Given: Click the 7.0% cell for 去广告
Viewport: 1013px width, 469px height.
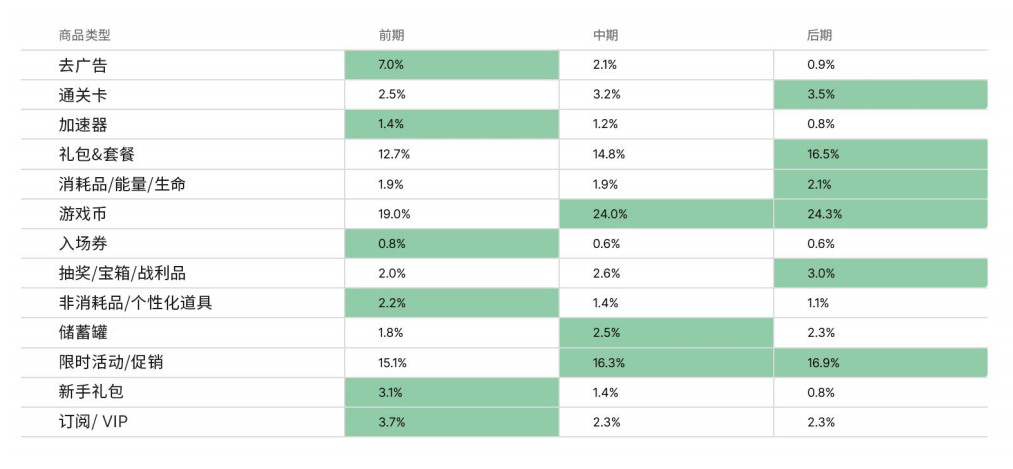Looking at the screenshot, I should click(452, 65).
